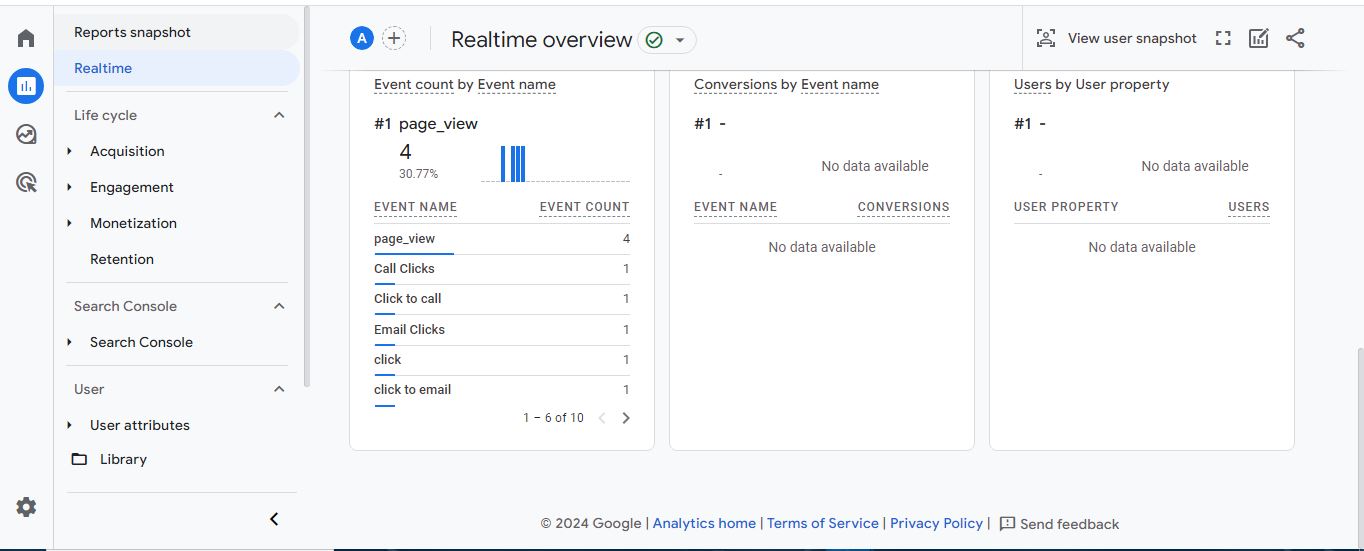Share this report via share icon

pyautogui.click(x=1295, y=38)
